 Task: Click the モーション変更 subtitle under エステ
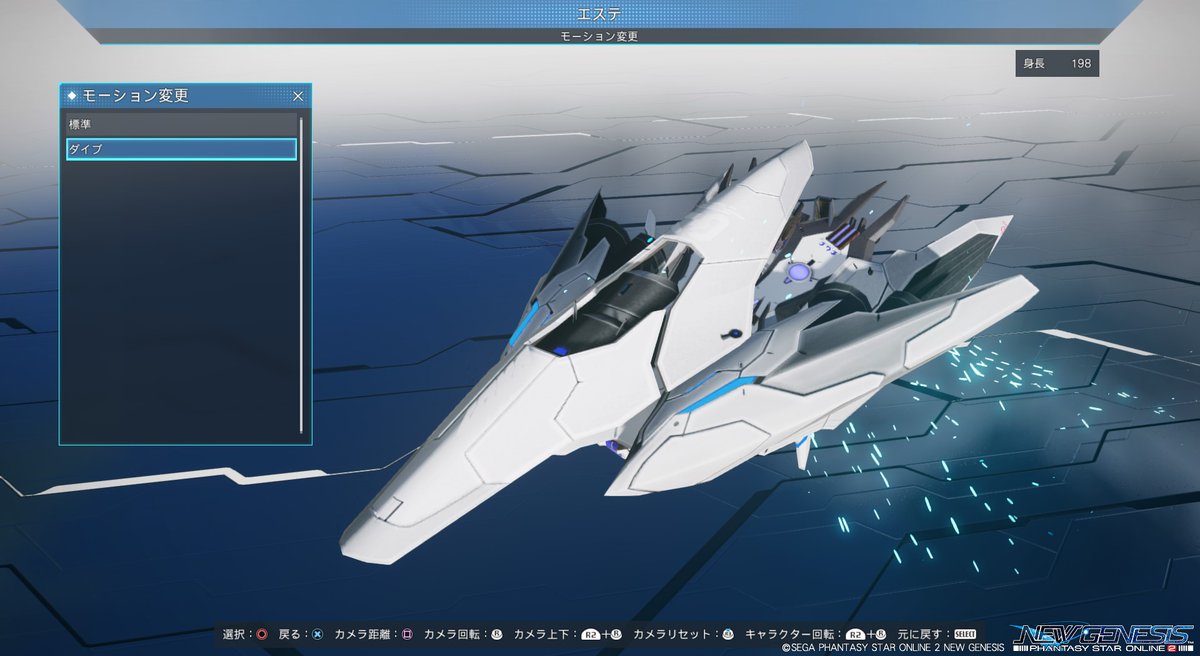click(x=599, y=36)
